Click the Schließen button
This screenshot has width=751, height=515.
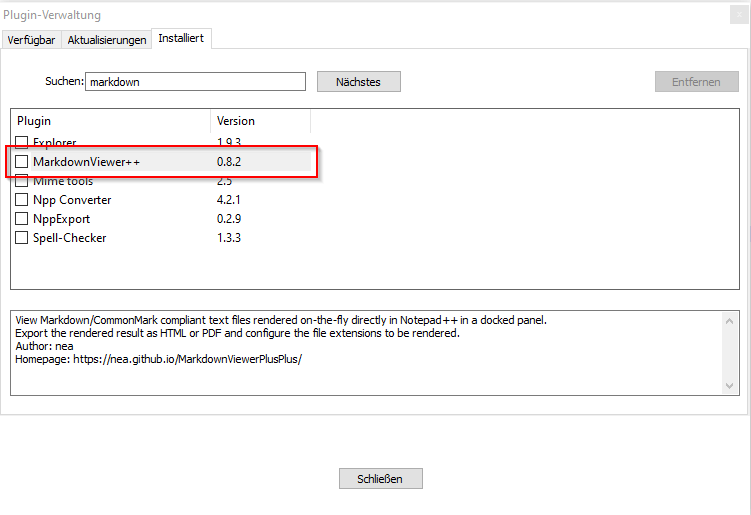click(380, 479)
